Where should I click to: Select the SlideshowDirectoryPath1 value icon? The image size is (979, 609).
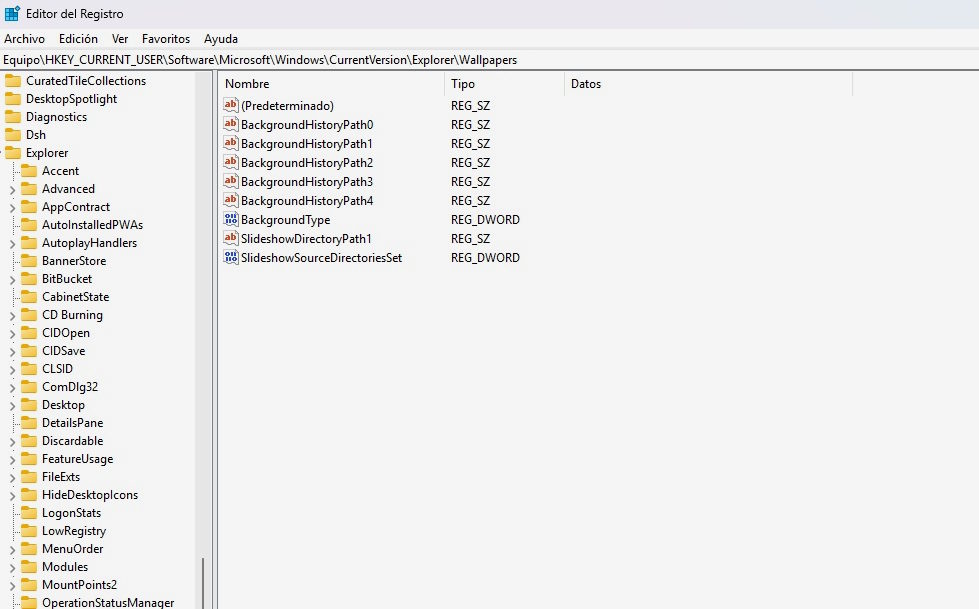pos(231,238)
